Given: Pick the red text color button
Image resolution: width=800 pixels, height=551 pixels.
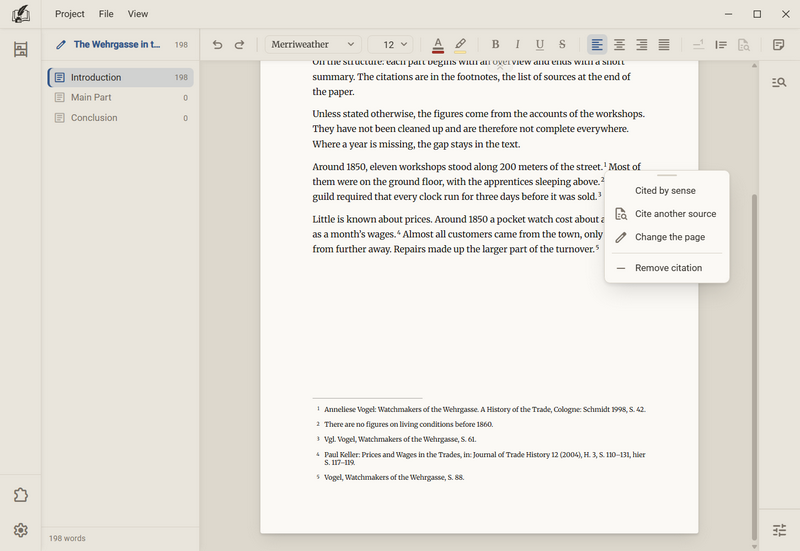Looking at the screenshot, I should point(438,45).
